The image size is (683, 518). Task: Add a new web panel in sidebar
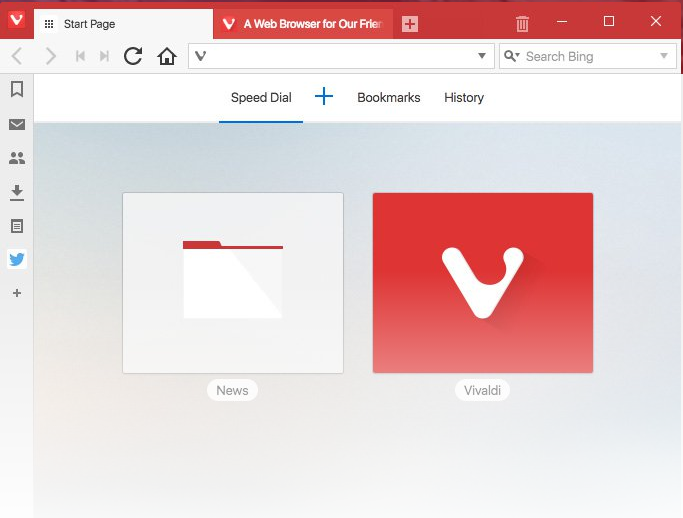coord(17,293)
